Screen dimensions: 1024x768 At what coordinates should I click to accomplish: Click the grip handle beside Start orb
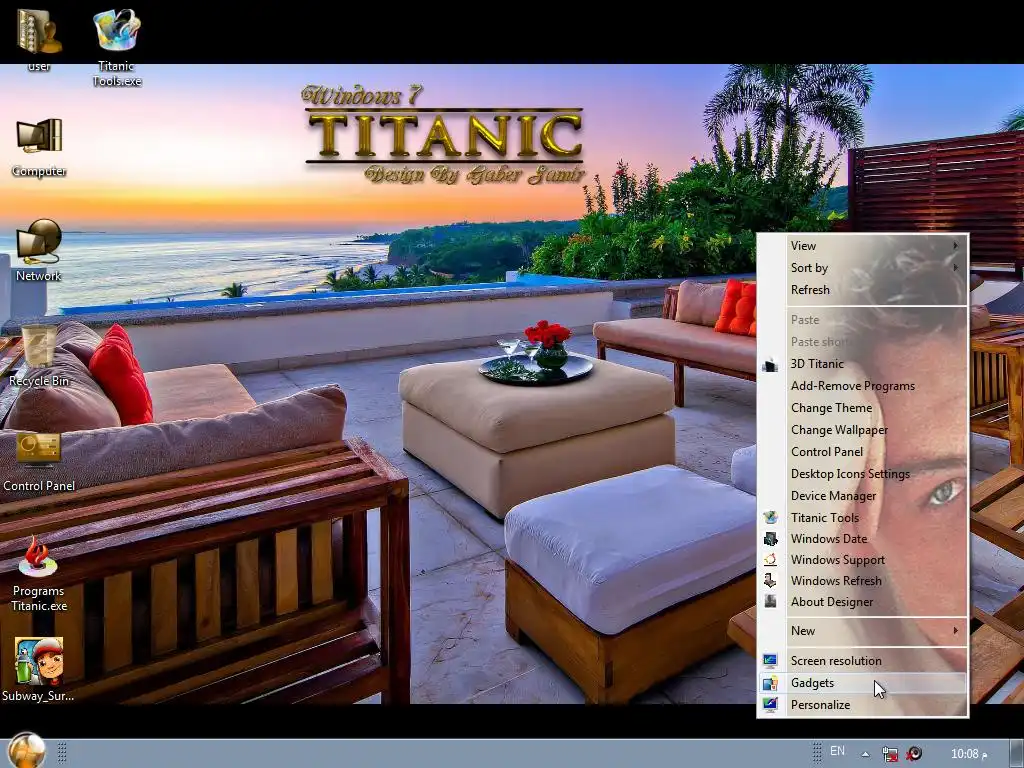pyautogui.click(x=62, y=753)
